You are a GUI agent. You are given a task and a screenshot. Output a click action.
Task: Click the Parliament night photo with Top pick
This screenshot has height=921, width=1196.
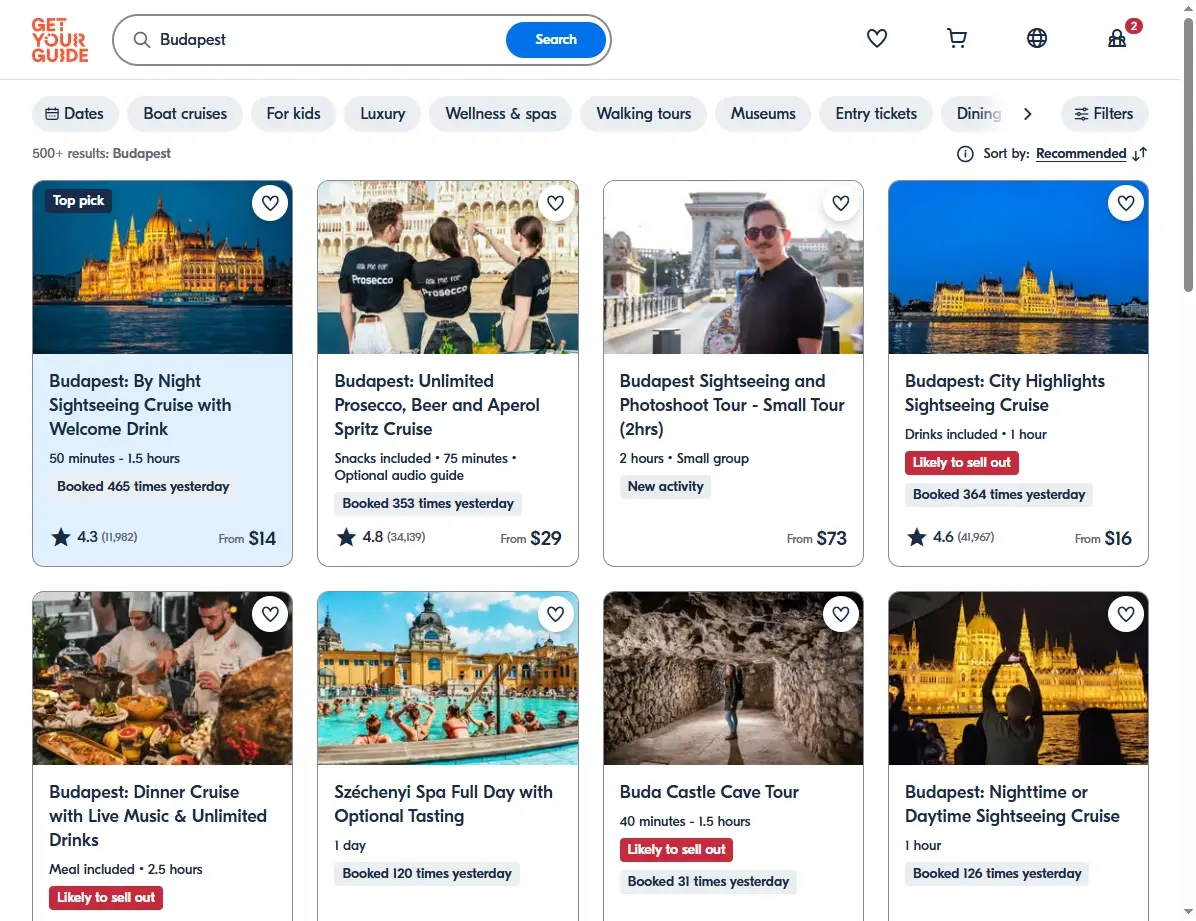click(162, 267)
